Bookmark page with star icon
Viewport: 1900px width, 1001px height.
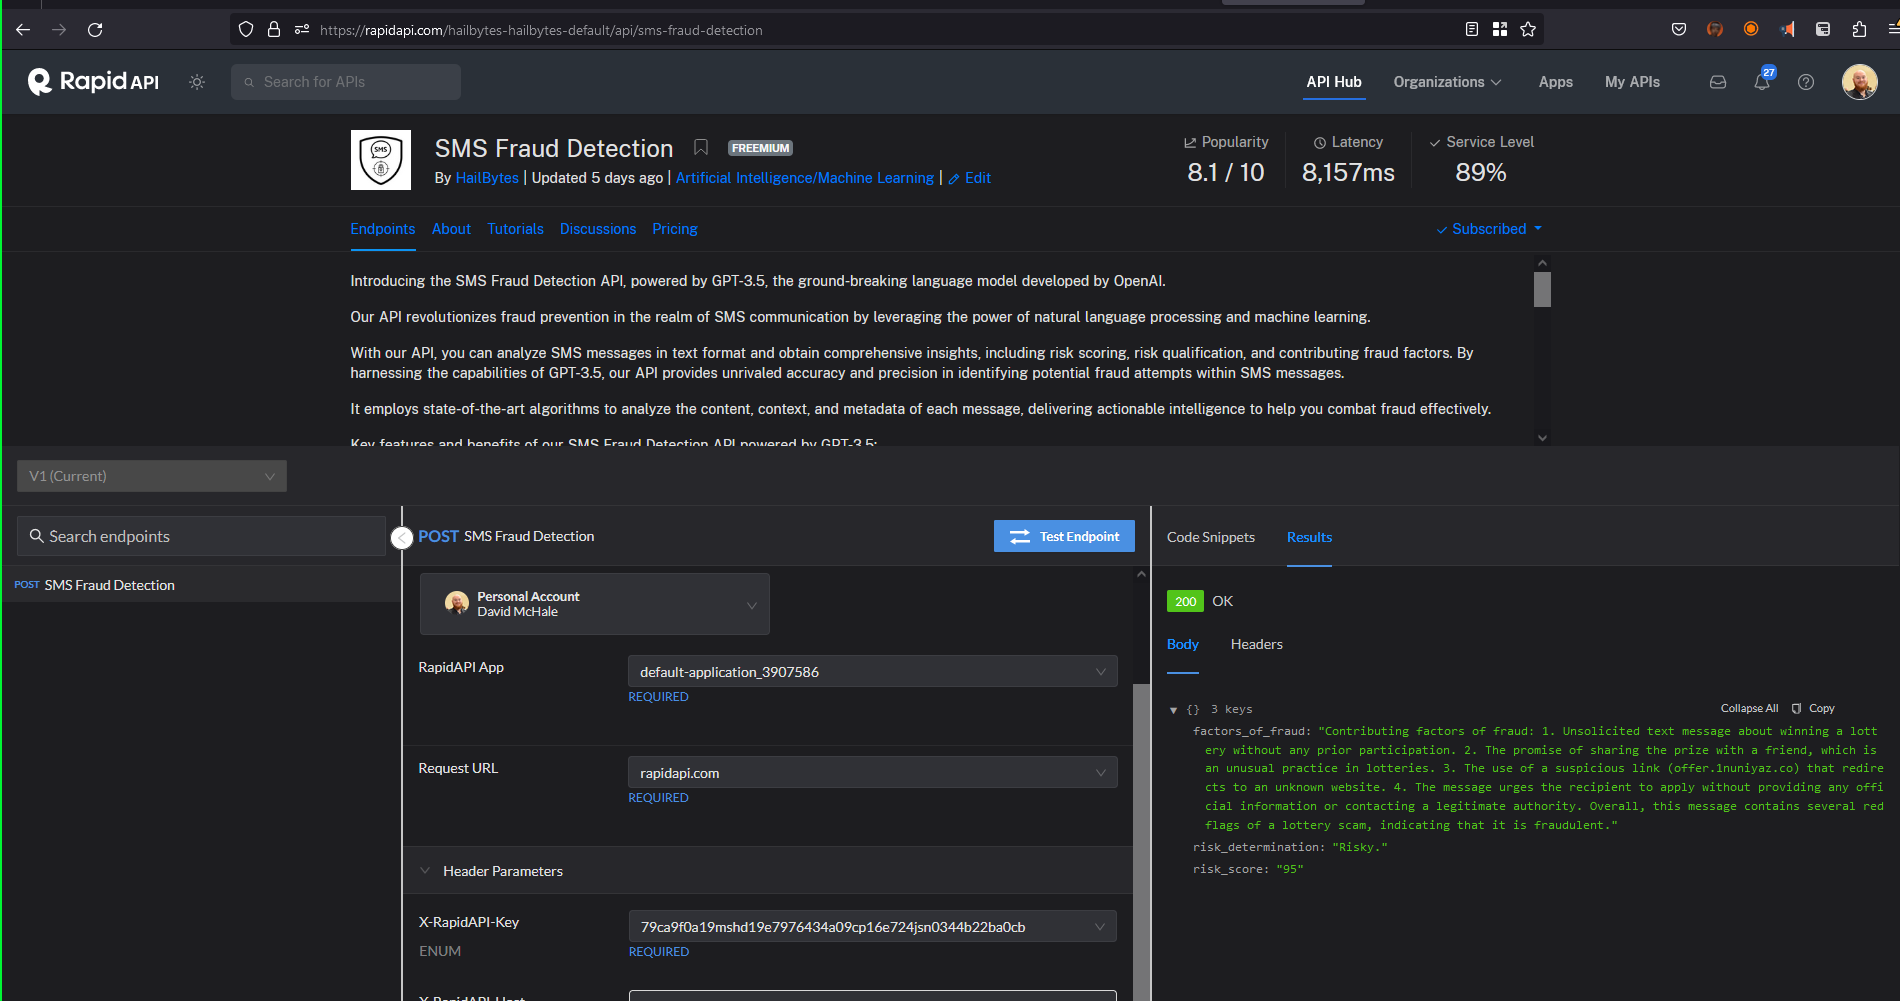pyautogui.click(x=1528, y=29)
